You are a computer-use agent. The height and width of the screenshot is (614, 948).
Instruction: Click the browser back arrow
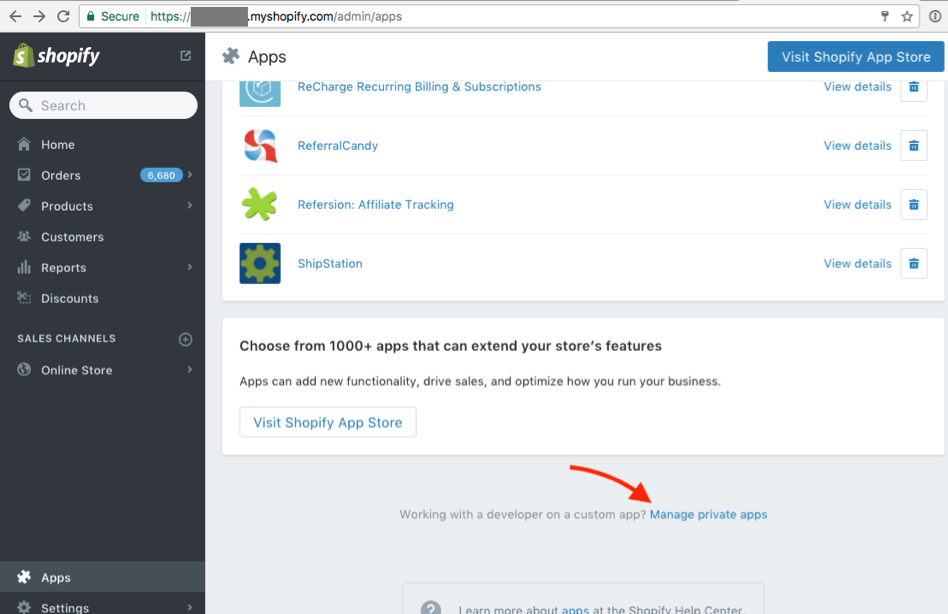point(16,16)
